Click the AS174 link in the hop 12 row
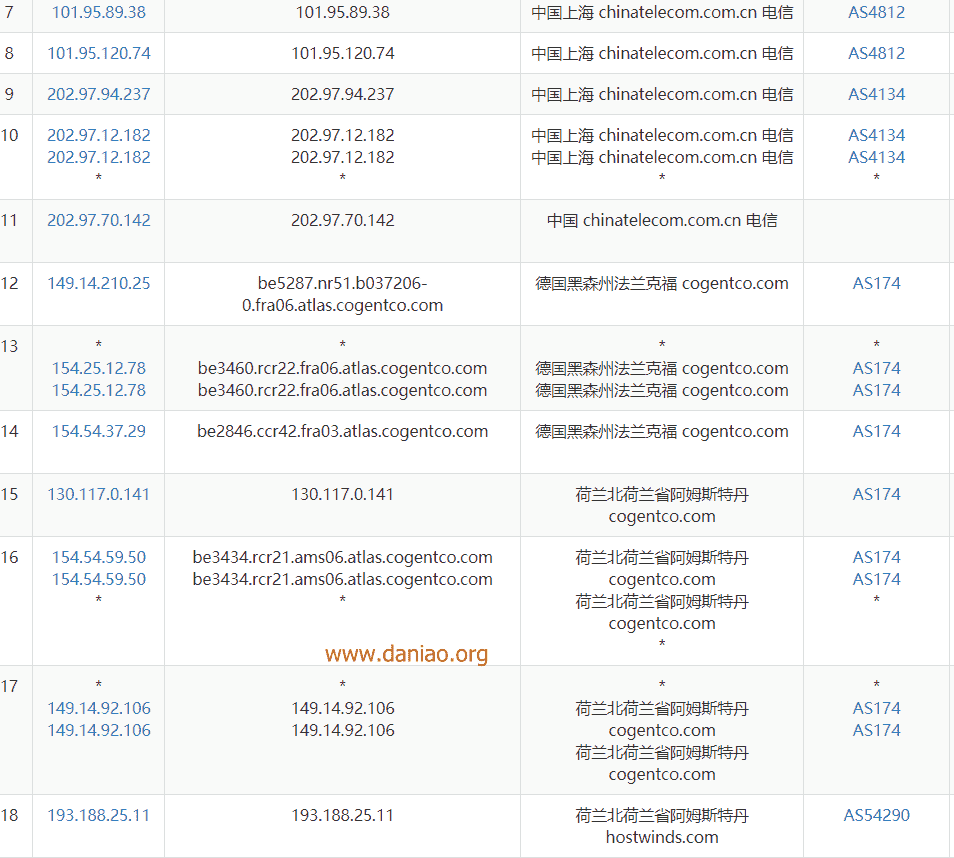 876,283
